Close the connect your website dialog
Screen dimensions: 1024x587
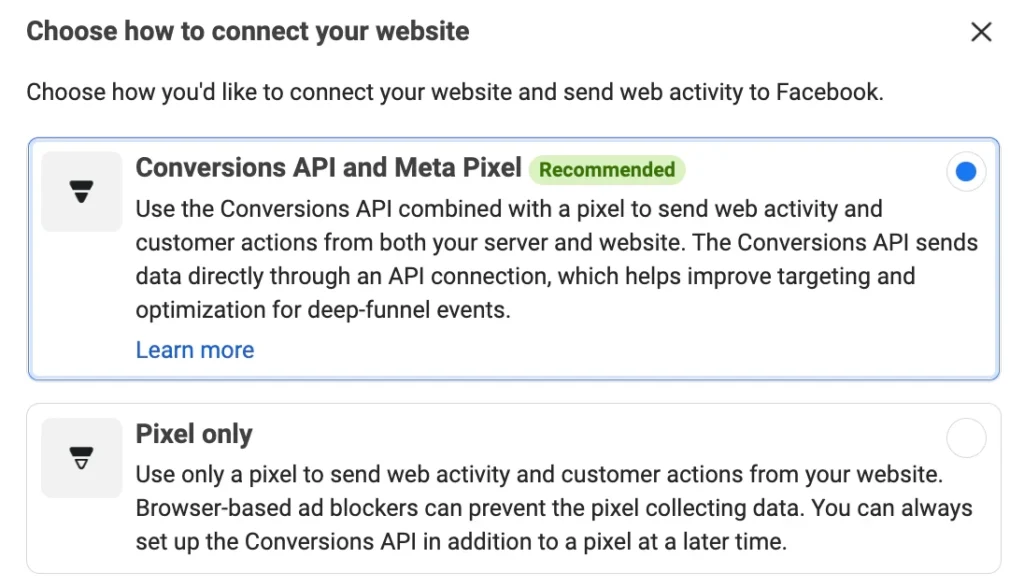point(981,31)
